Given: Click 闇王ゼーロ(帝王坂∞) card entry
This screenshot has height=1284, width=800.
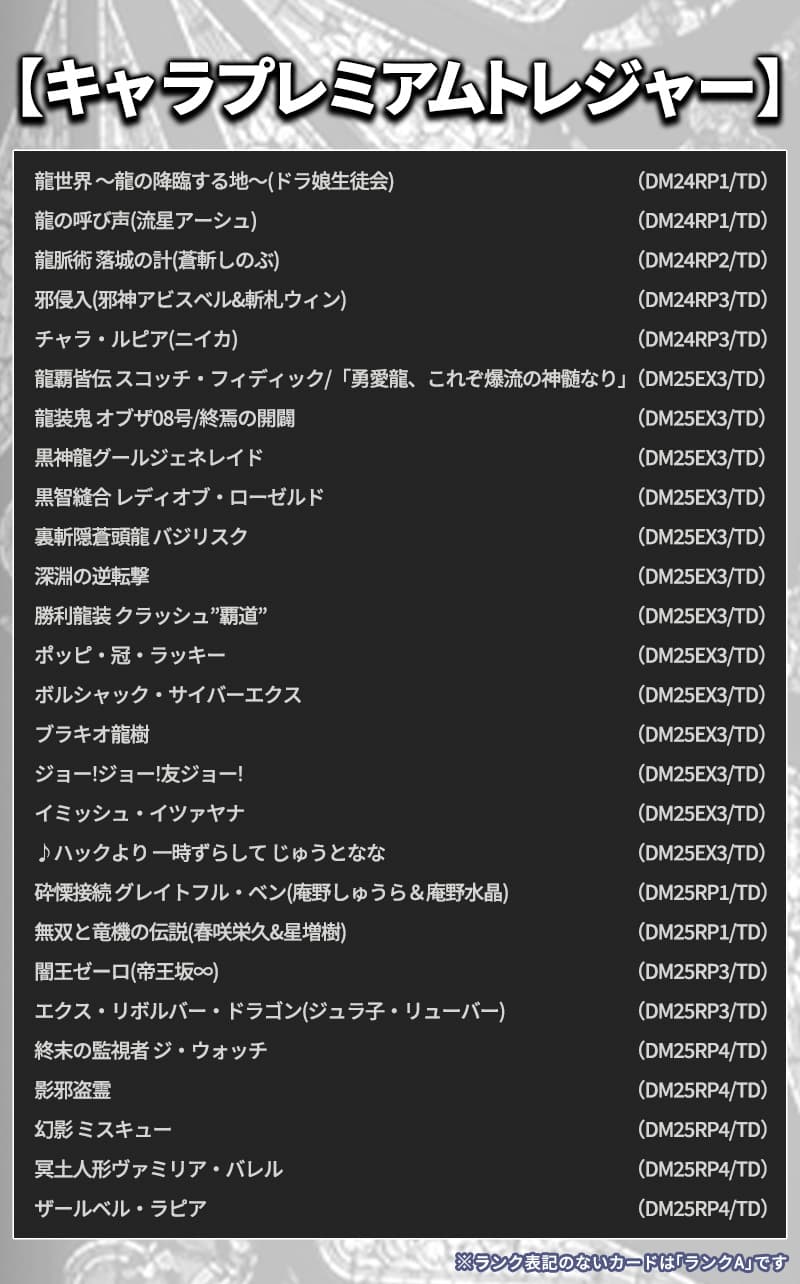Looking at the screenshot, I should click(126, 971).
